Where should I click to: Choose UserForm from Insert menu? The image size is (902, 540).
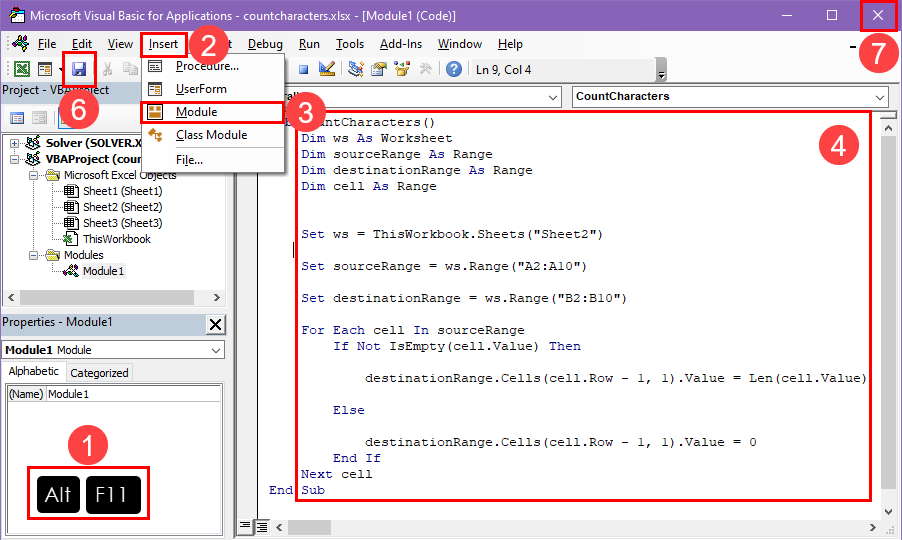tap(213, 89)
